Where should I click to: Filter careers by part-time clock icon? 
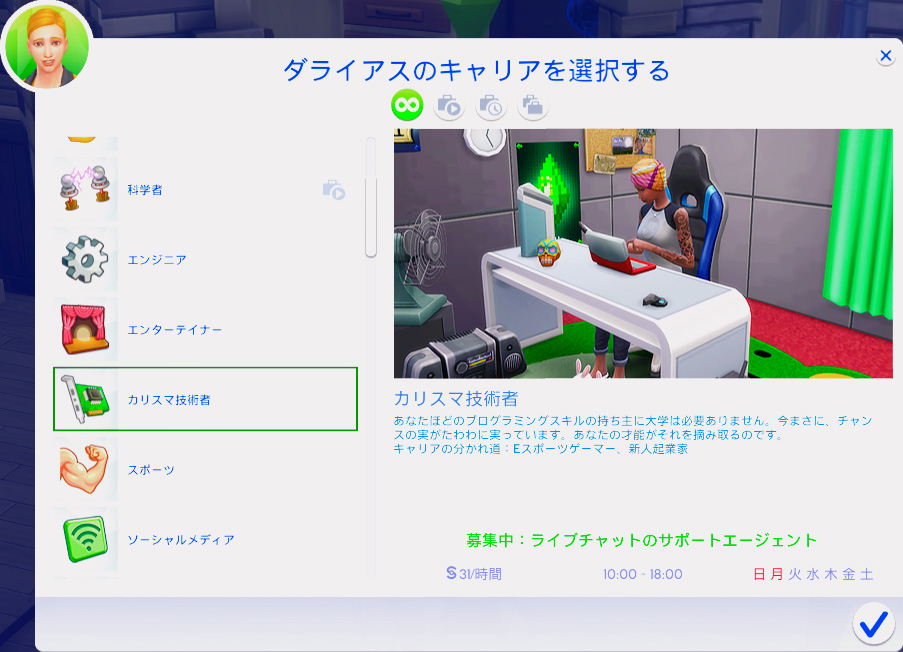[491, 106]
